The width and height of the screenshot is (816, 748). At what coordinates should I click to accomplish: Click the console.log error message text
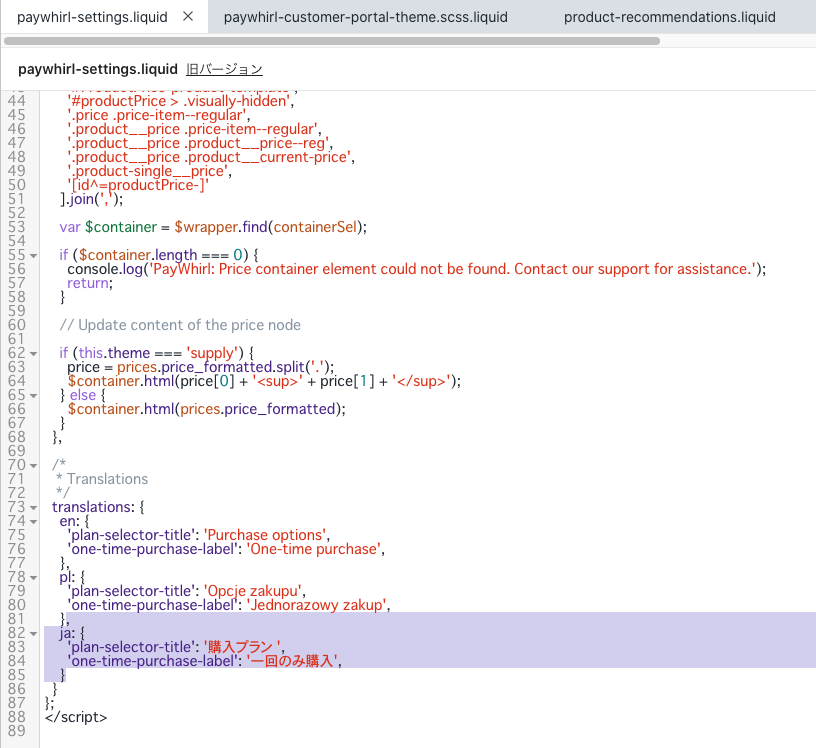pos(453,269)
